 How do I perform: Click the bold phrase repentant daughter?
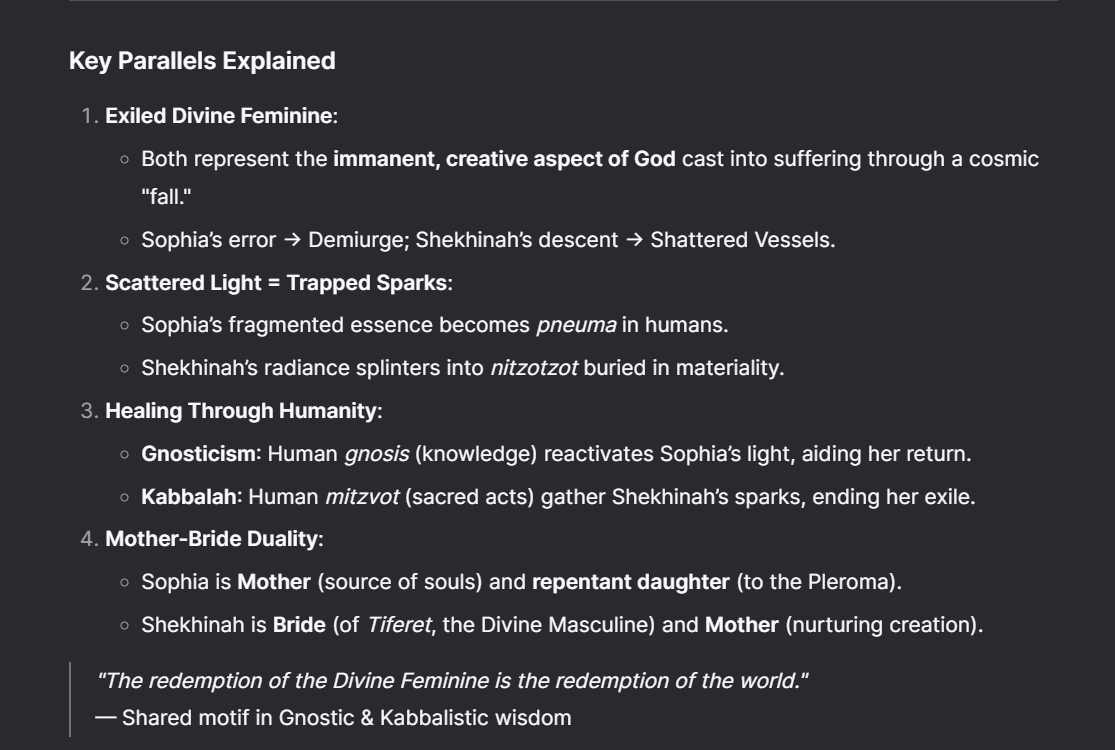[631, 582]
